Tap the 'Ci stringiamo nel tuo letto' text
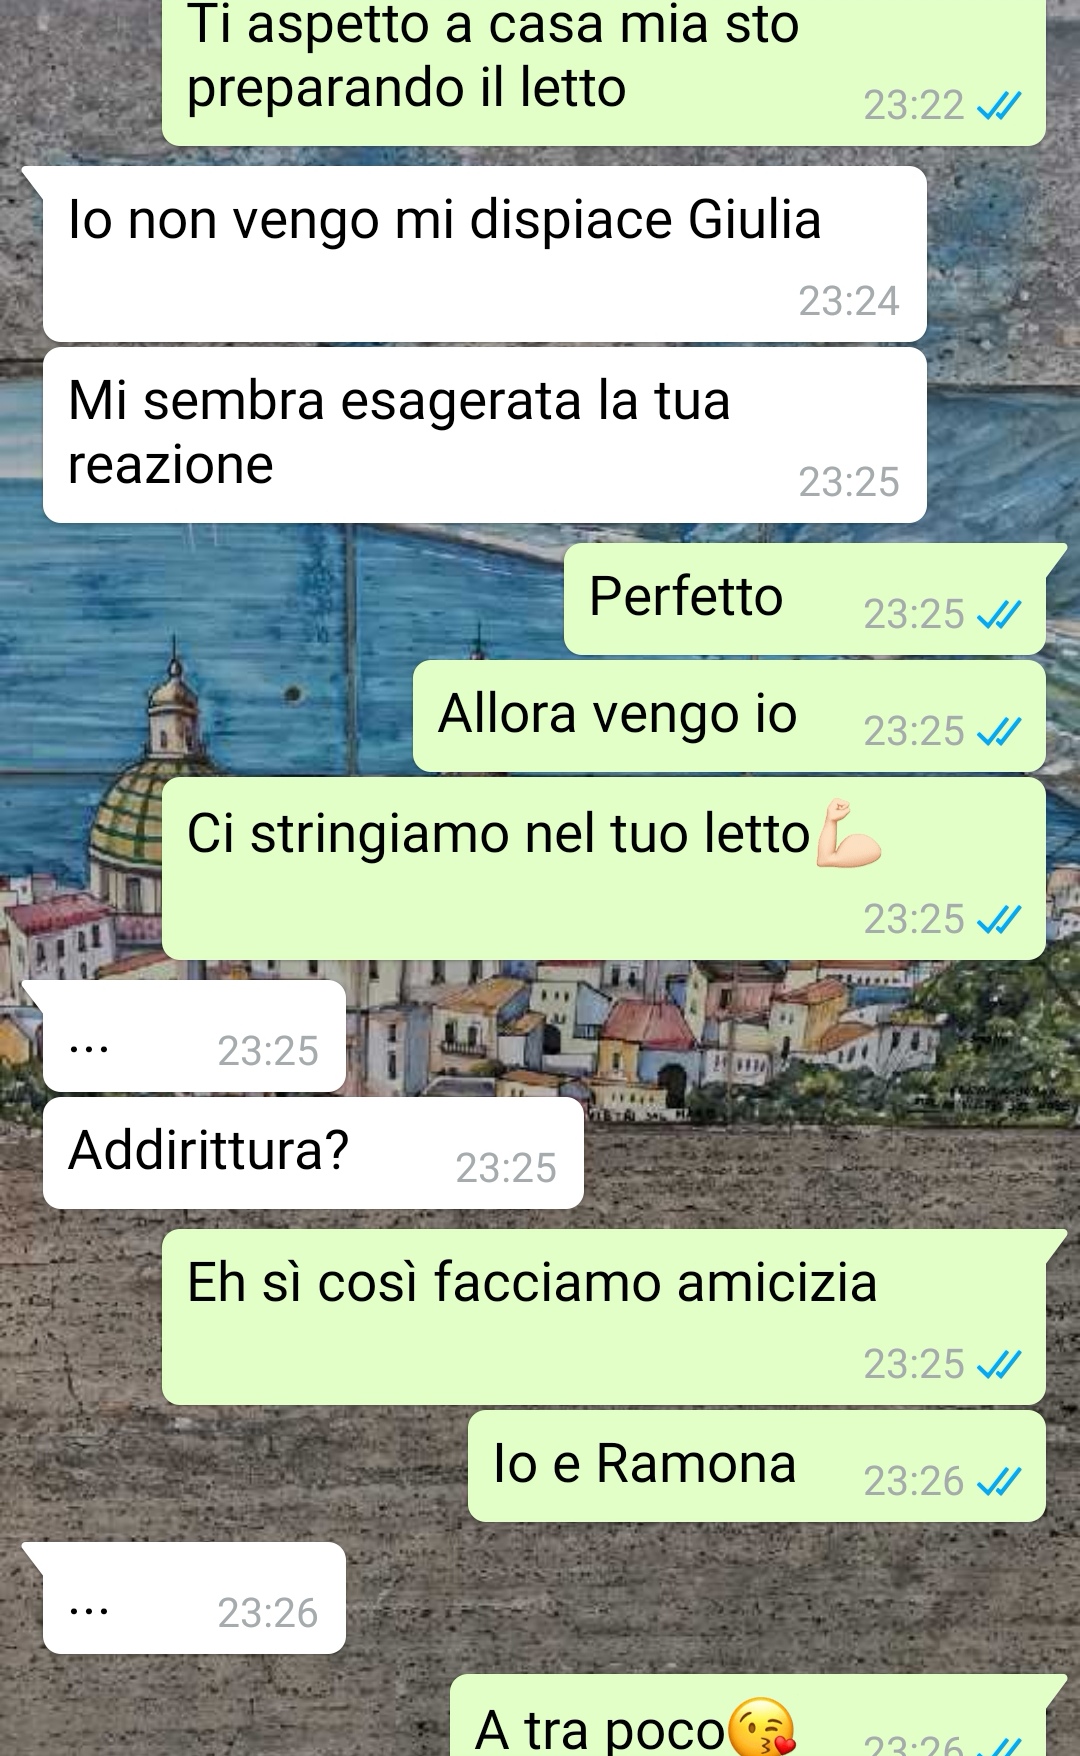Viewport: 1080px width, 1756px height. pos(498,834)
